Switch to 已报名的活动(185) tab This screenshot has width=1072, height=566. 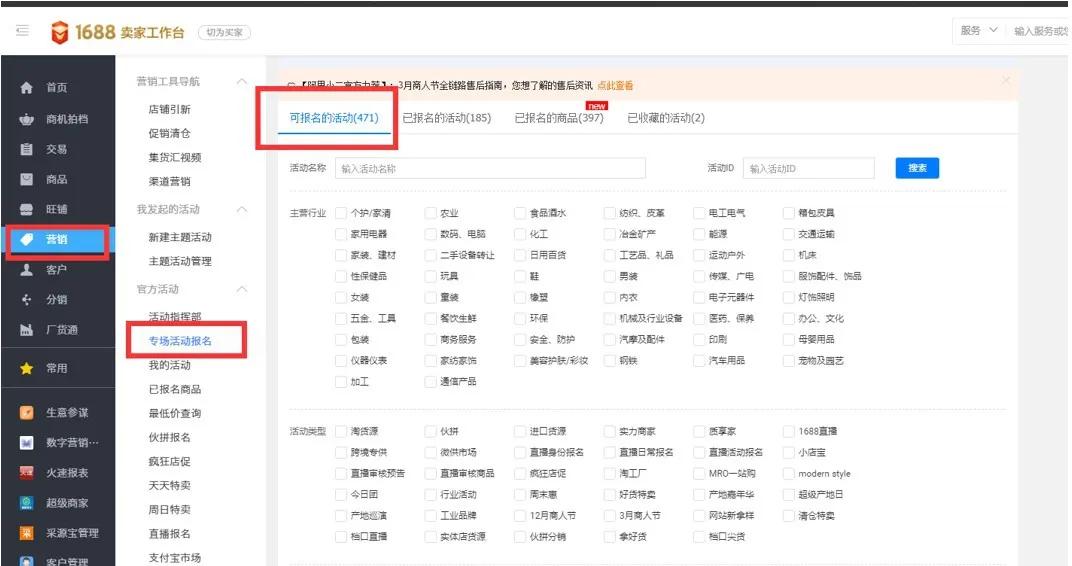point(446,118)
